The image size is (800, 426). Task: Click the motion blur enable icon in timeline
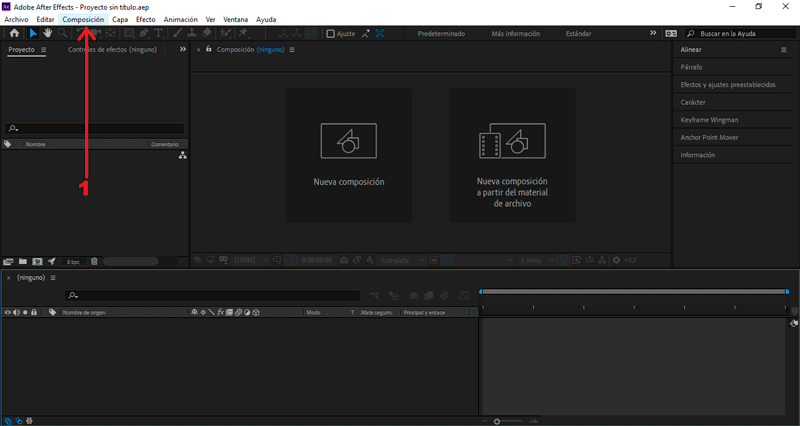click(x=444, y=295)
